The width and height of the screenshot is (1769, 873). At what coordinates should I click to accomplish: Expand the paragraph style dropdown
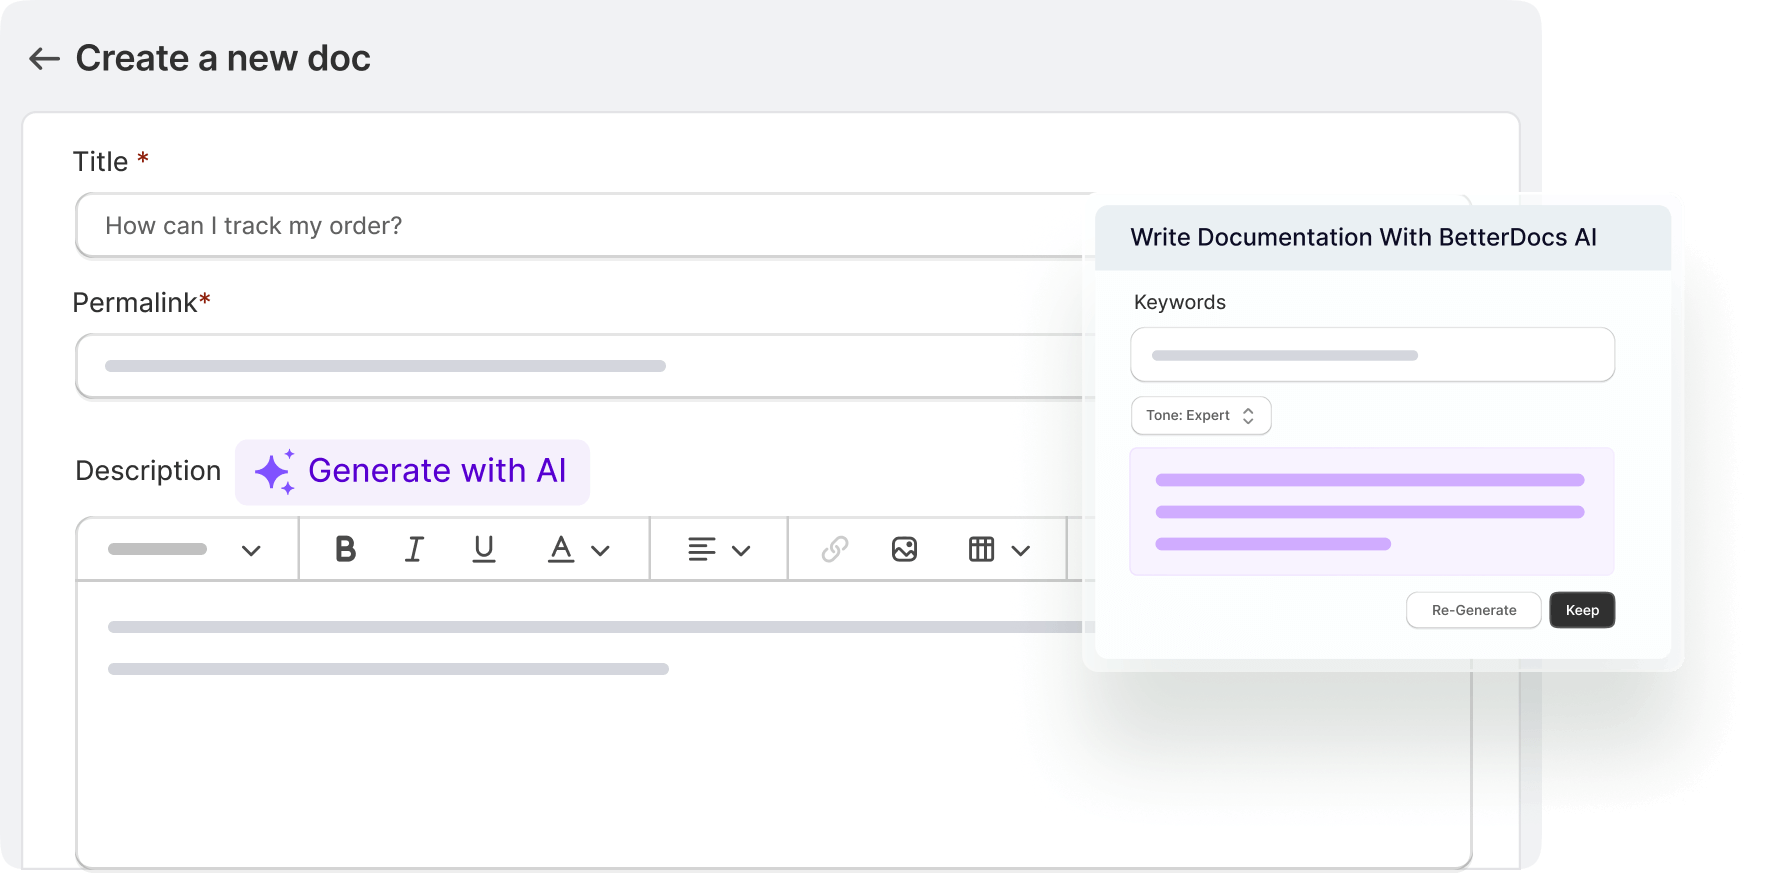[251, 550]
